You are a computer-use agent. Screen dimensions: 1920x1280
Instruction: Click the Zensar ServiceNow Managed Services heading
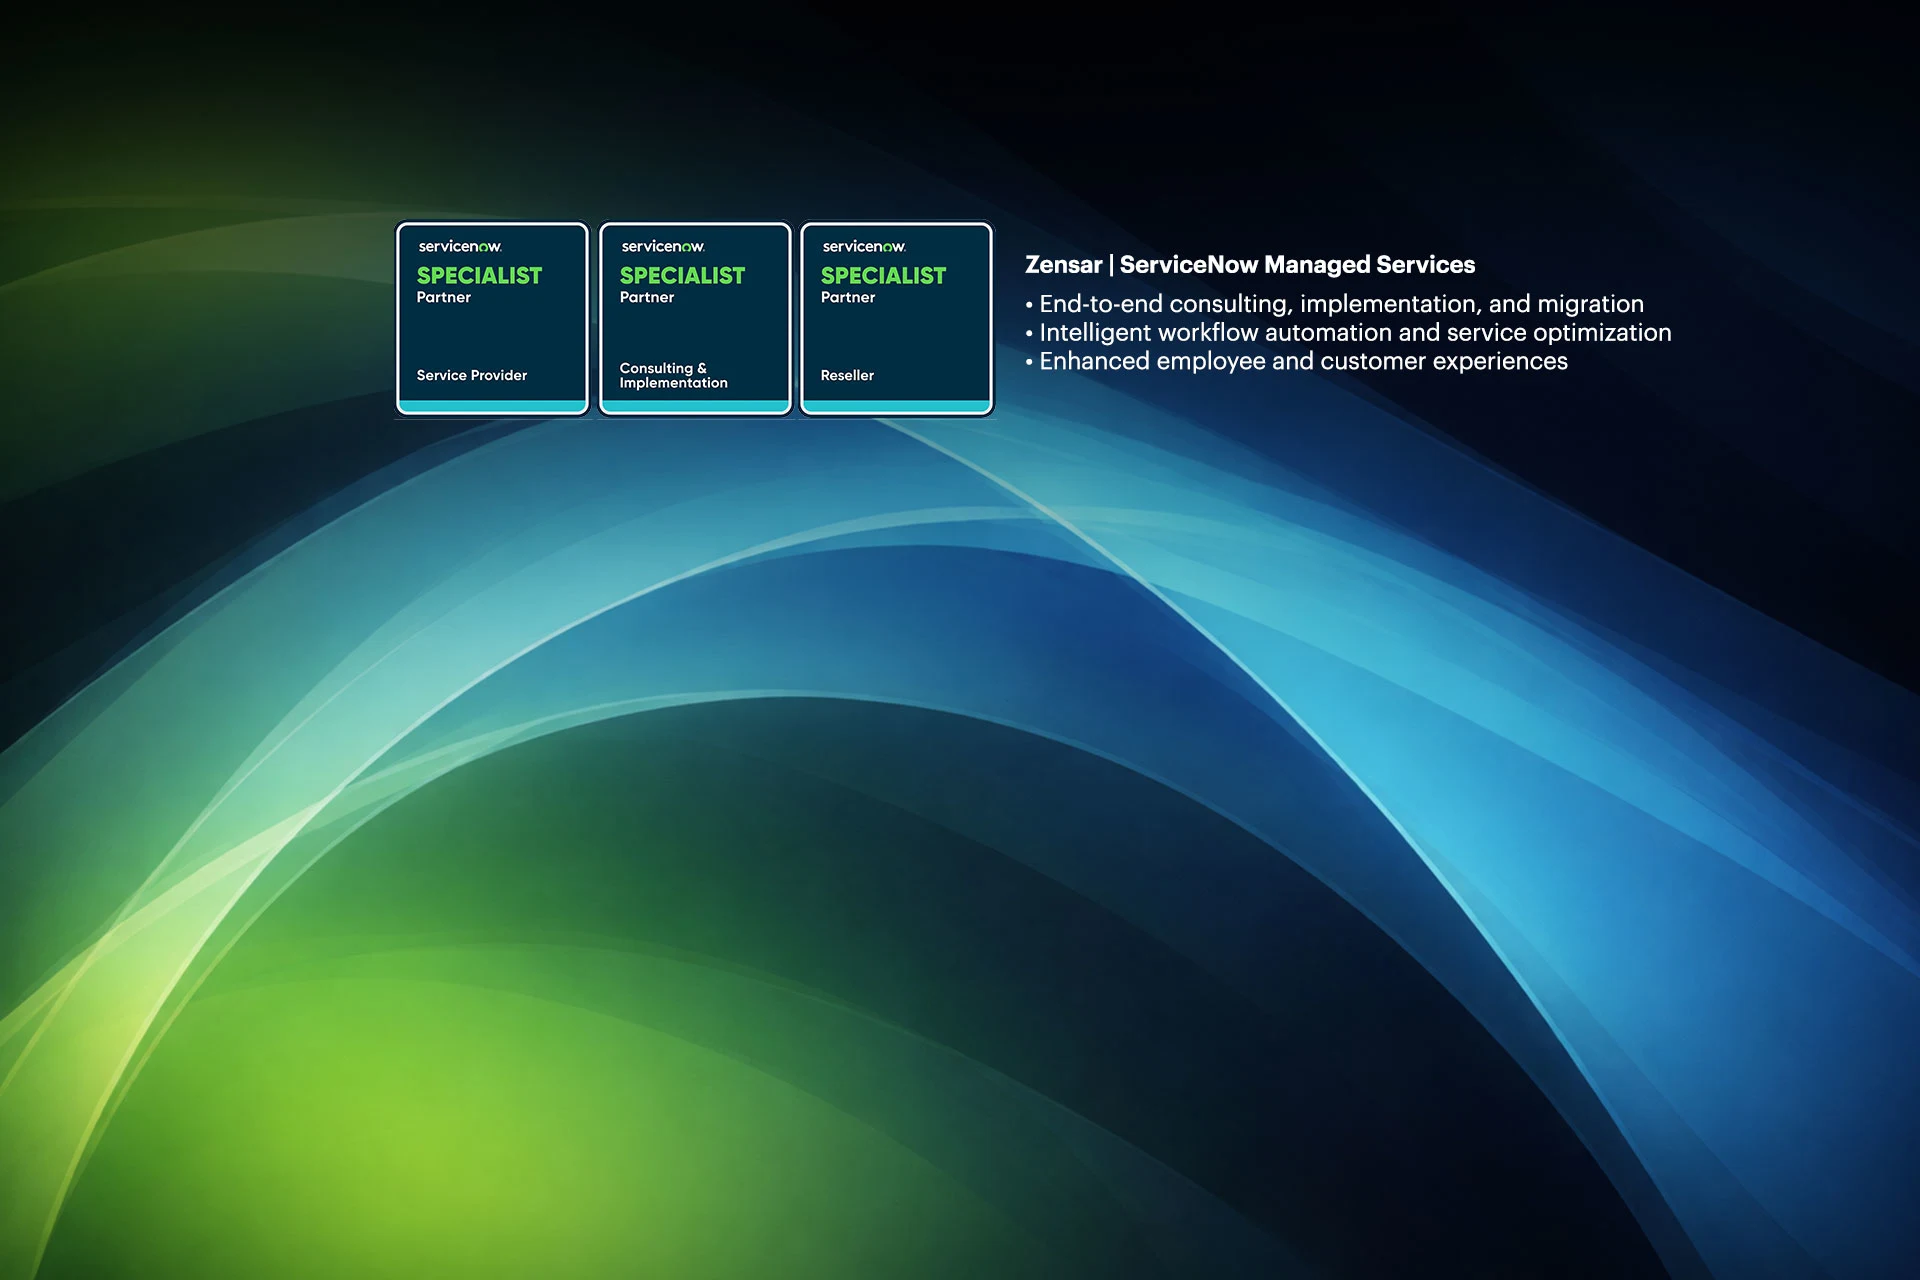(1250, 265)
